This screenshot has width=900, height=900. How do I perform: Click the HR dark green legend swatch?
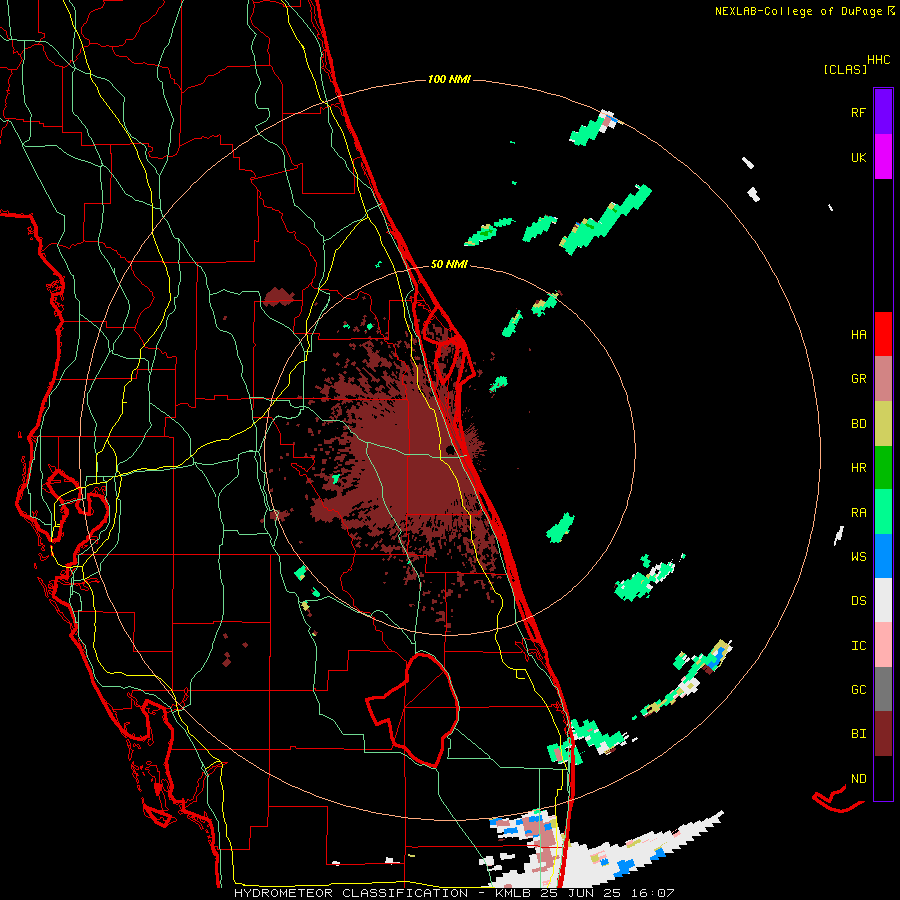click(x=883, y=468)
